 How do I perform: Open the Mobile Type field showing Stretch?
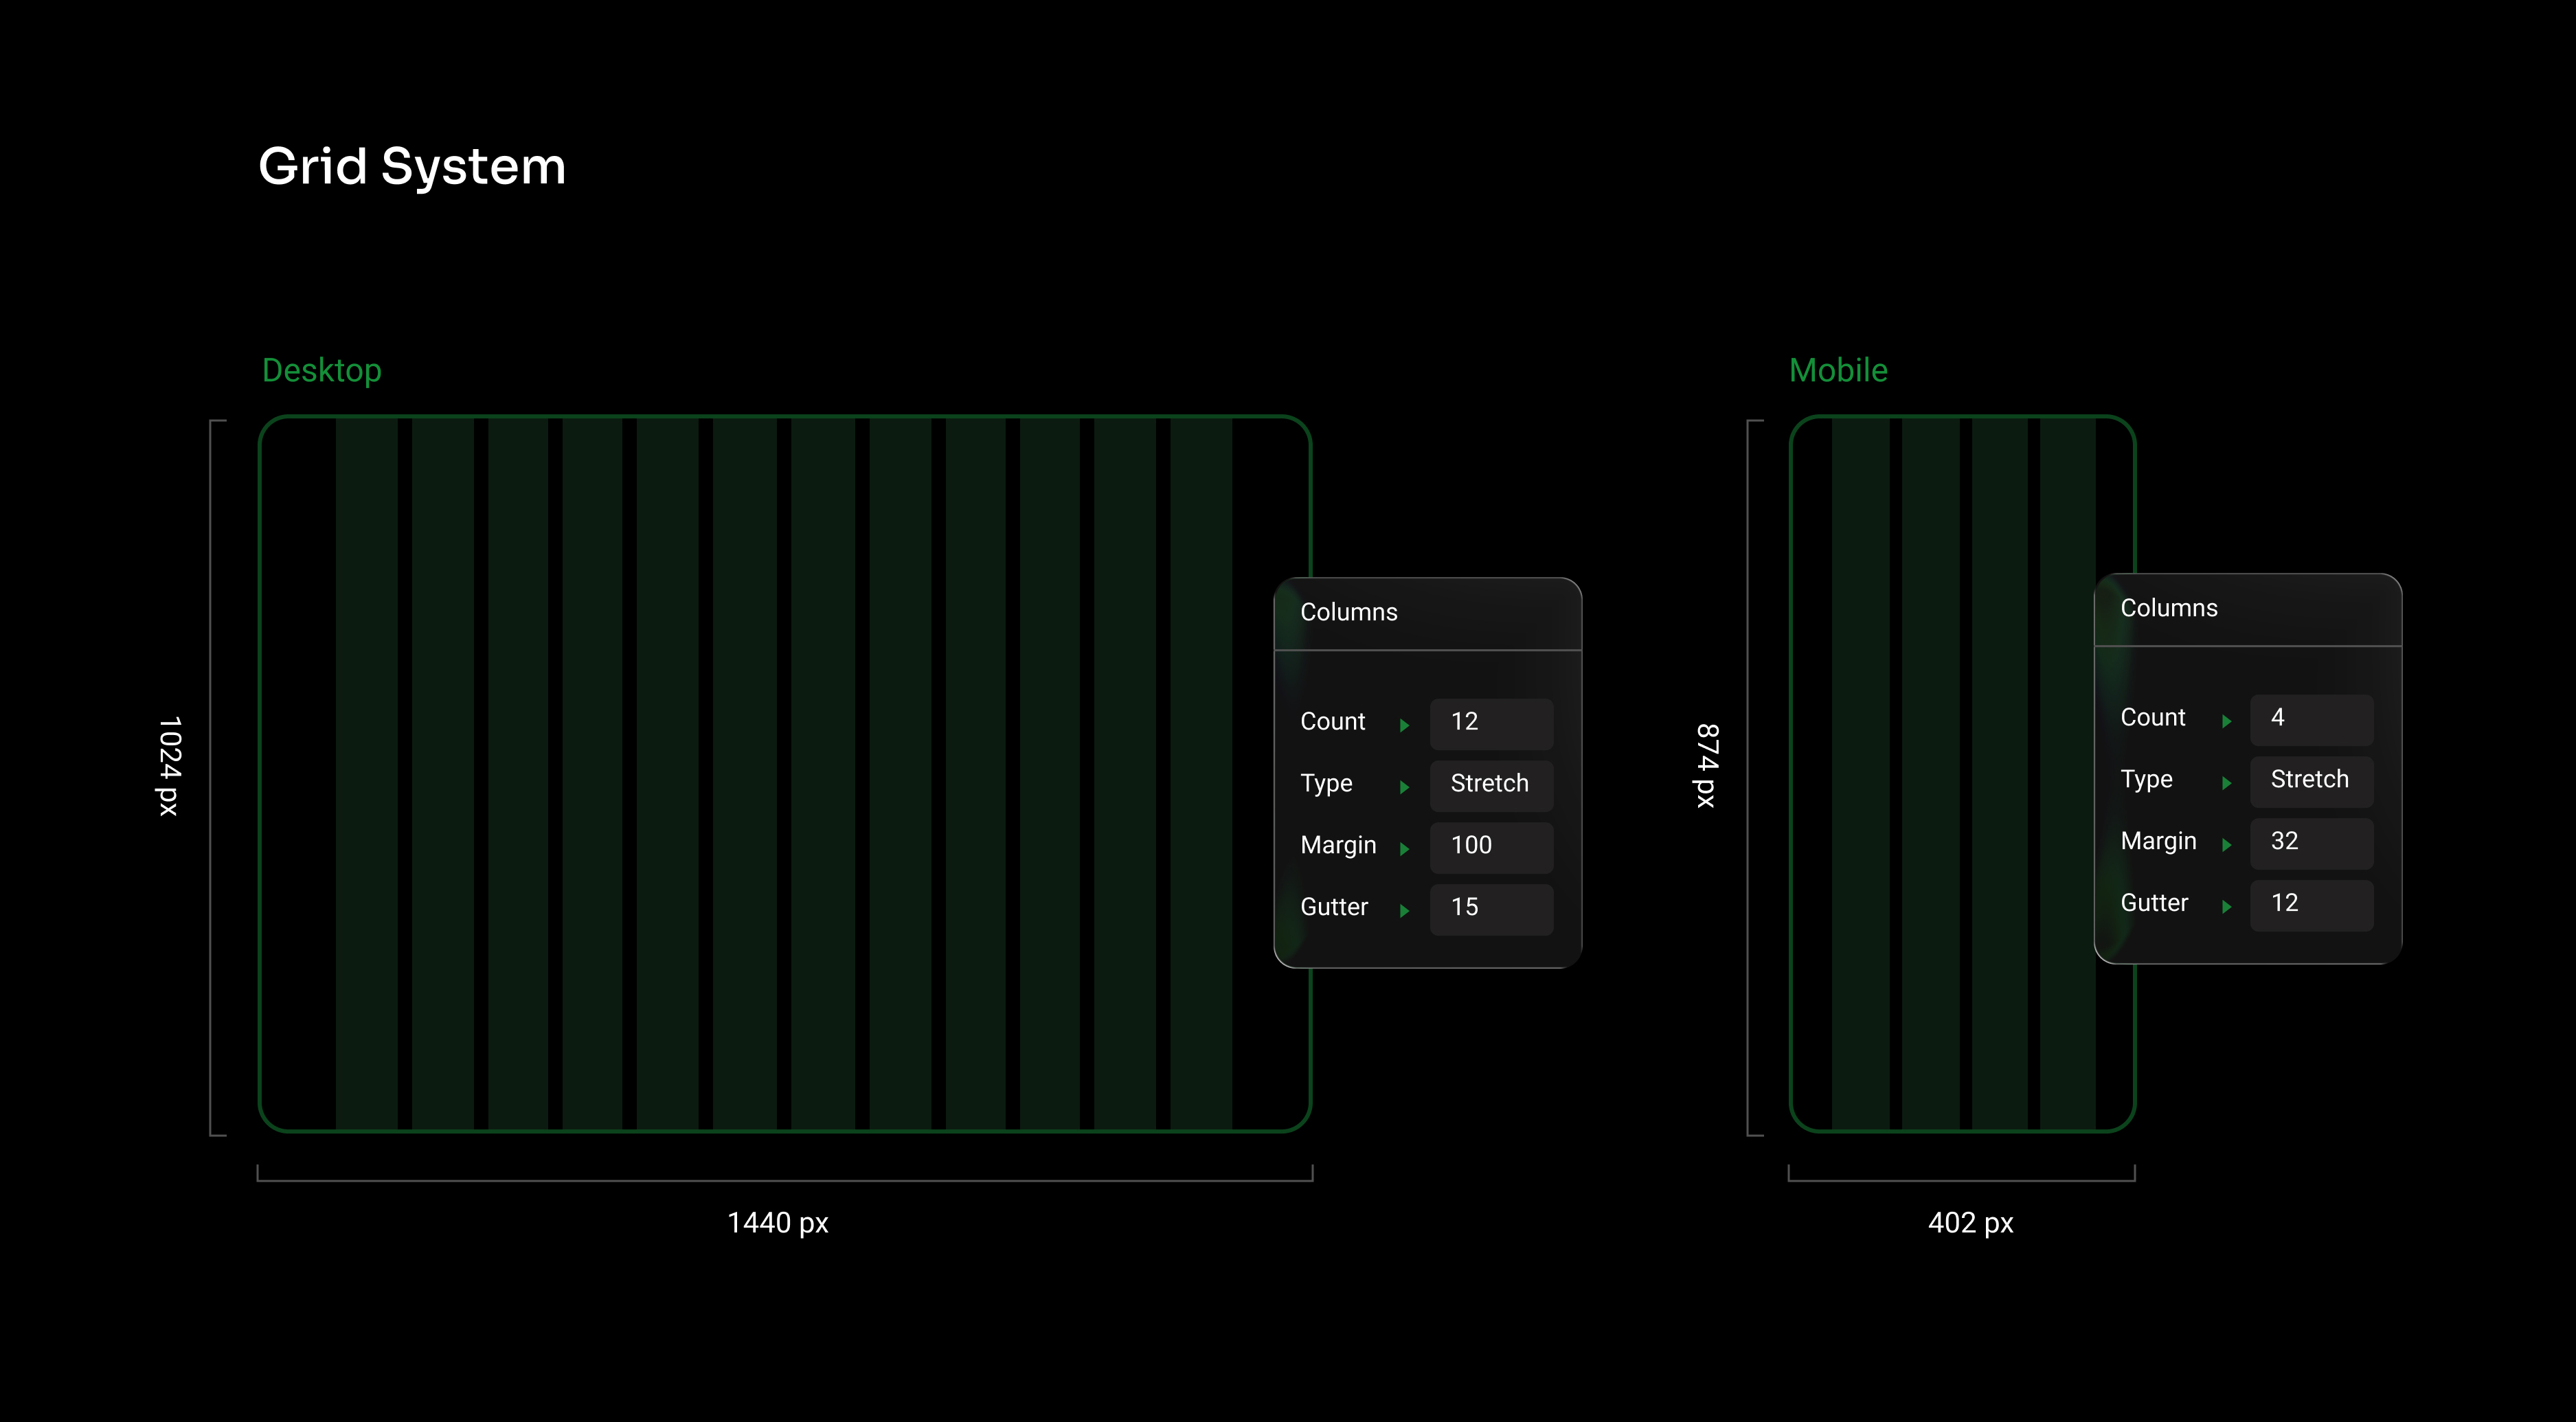pyautogui.click(x=2311, y=781)
